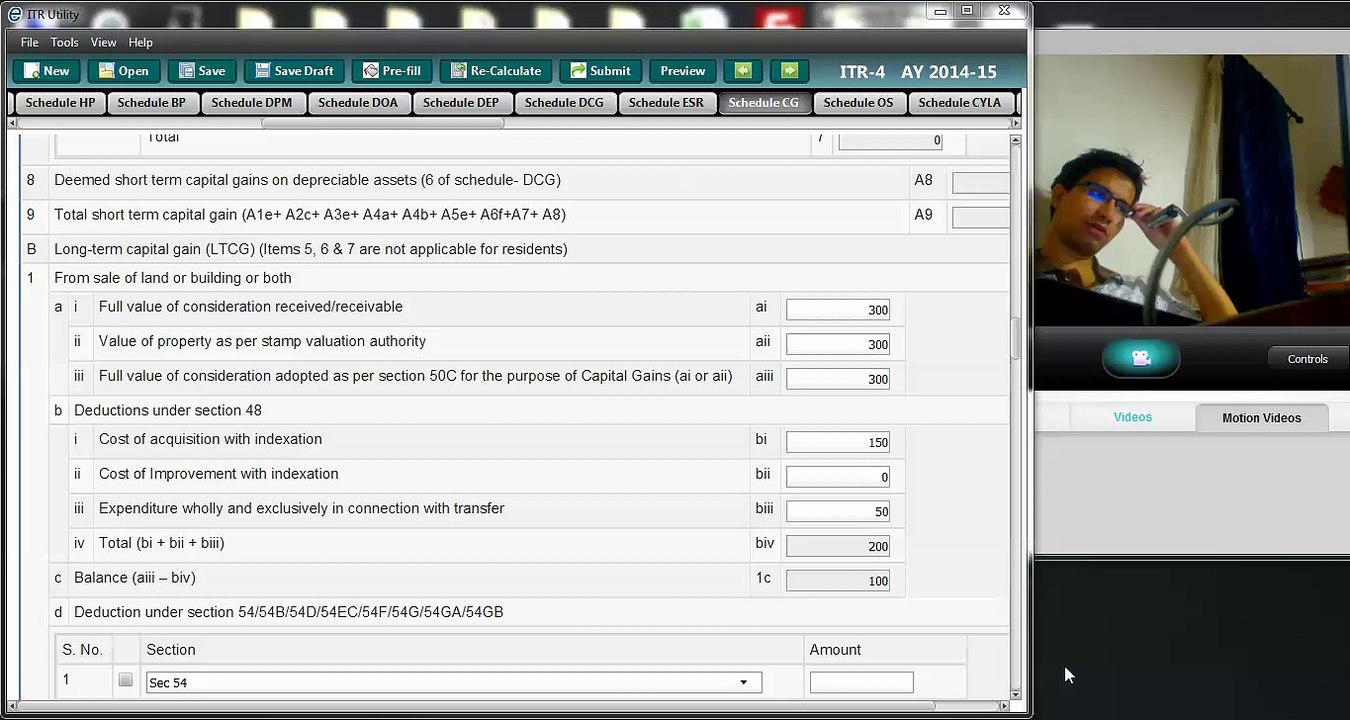This screenshot has width=1350, height=720.
Task: Select the Schedule CG tab
Action: pyautogui.click(x=763, y=103)
